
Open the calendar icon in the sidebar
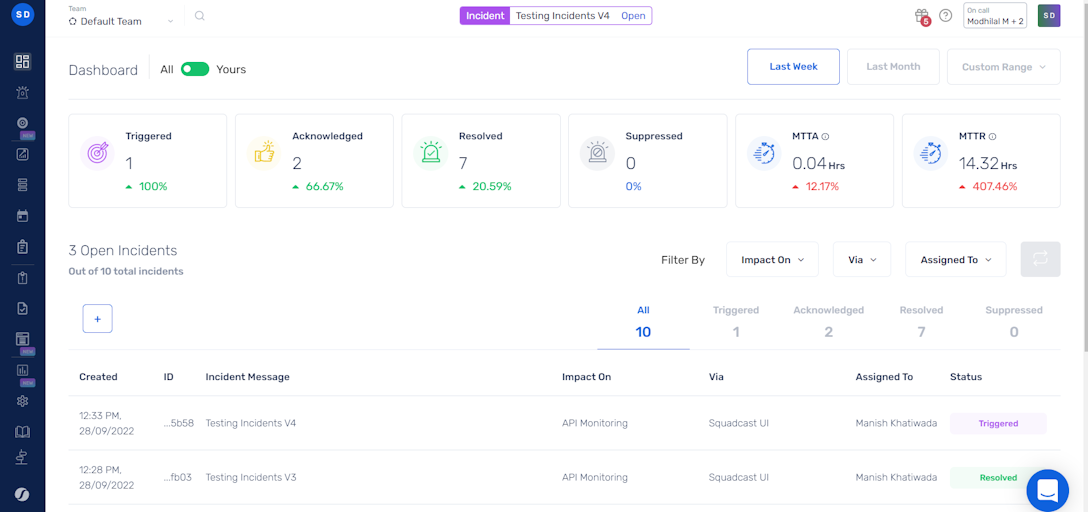click(x=22, y=216)
